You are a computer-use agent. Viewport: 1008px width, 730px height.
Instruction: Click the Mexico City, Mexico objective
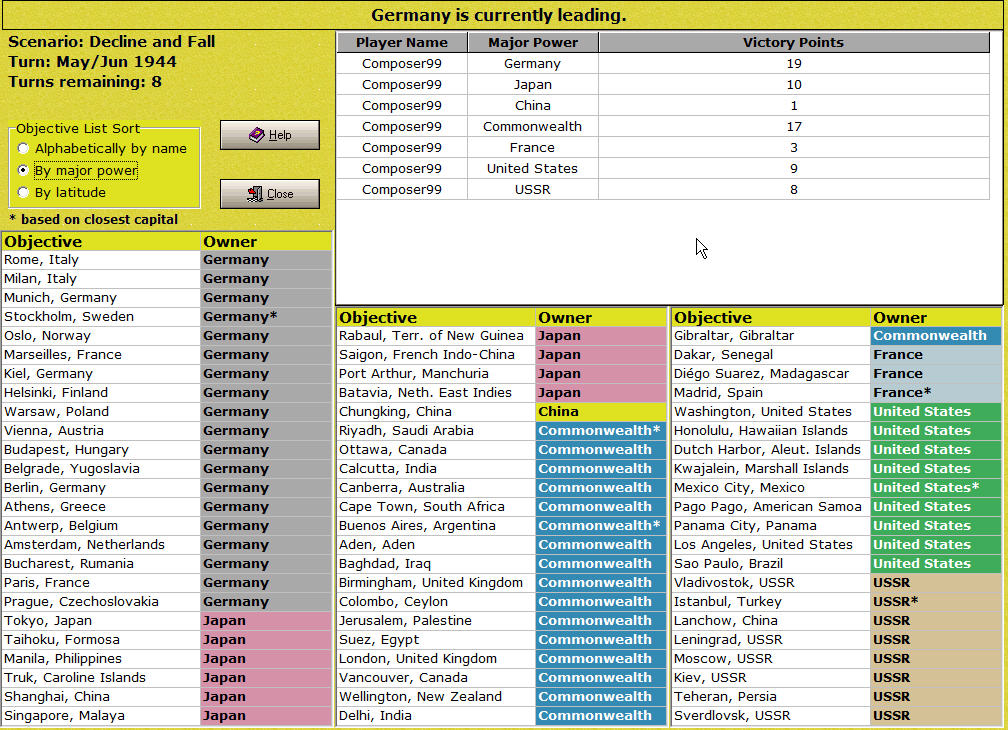(771, 488)
